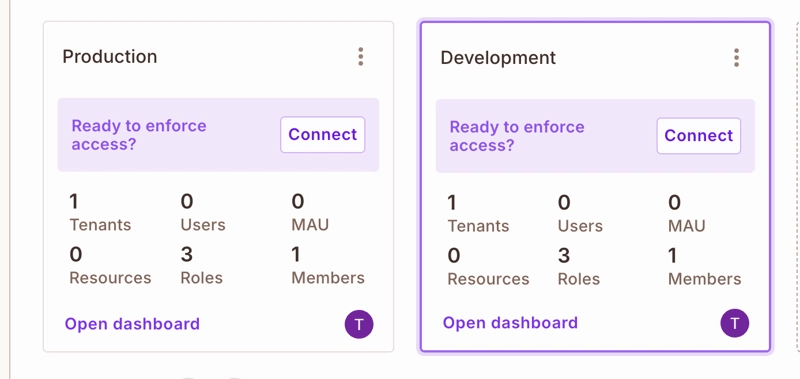Click Connect in the Production card
The width and height of the screenshot is (800, 379).
click(322, 135)
